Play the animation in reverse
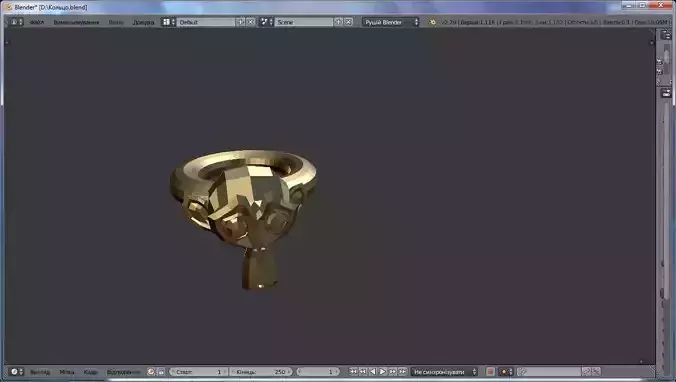The image size is (676, 382). coord(373,372)
